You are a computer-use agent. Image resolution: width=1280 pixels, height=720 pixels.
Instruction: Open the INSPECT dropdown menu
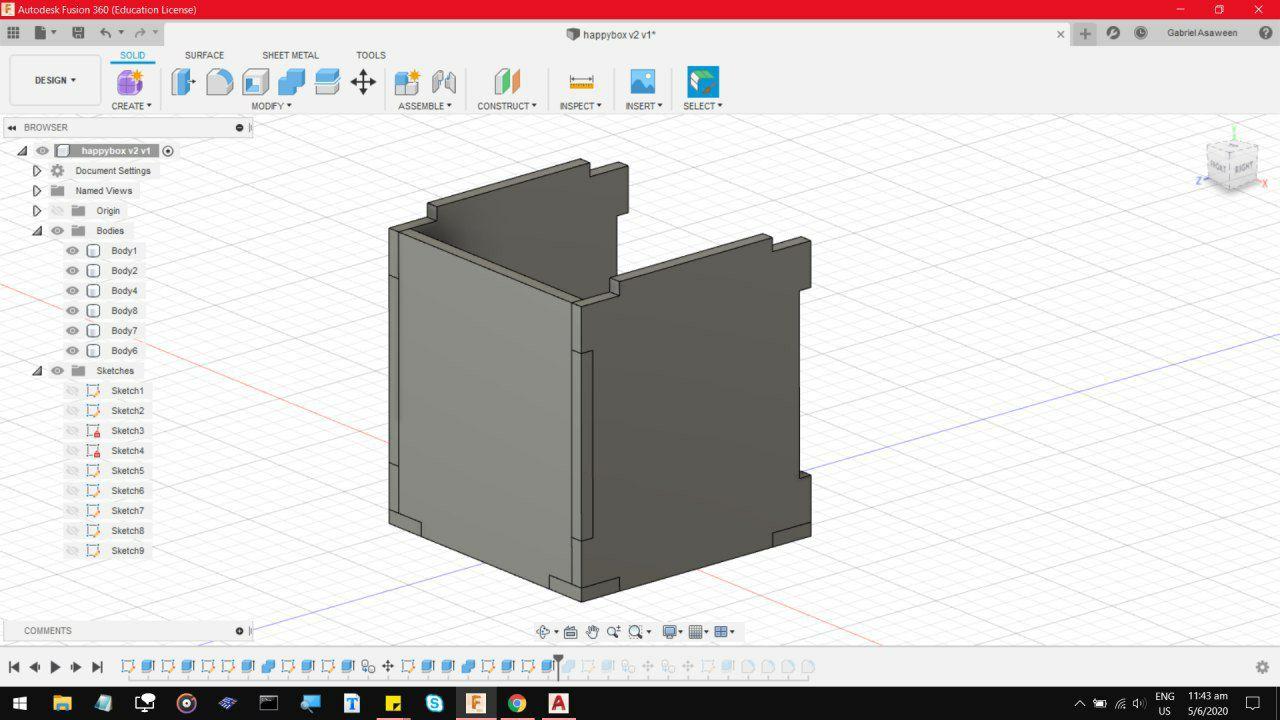pos(581,106)
